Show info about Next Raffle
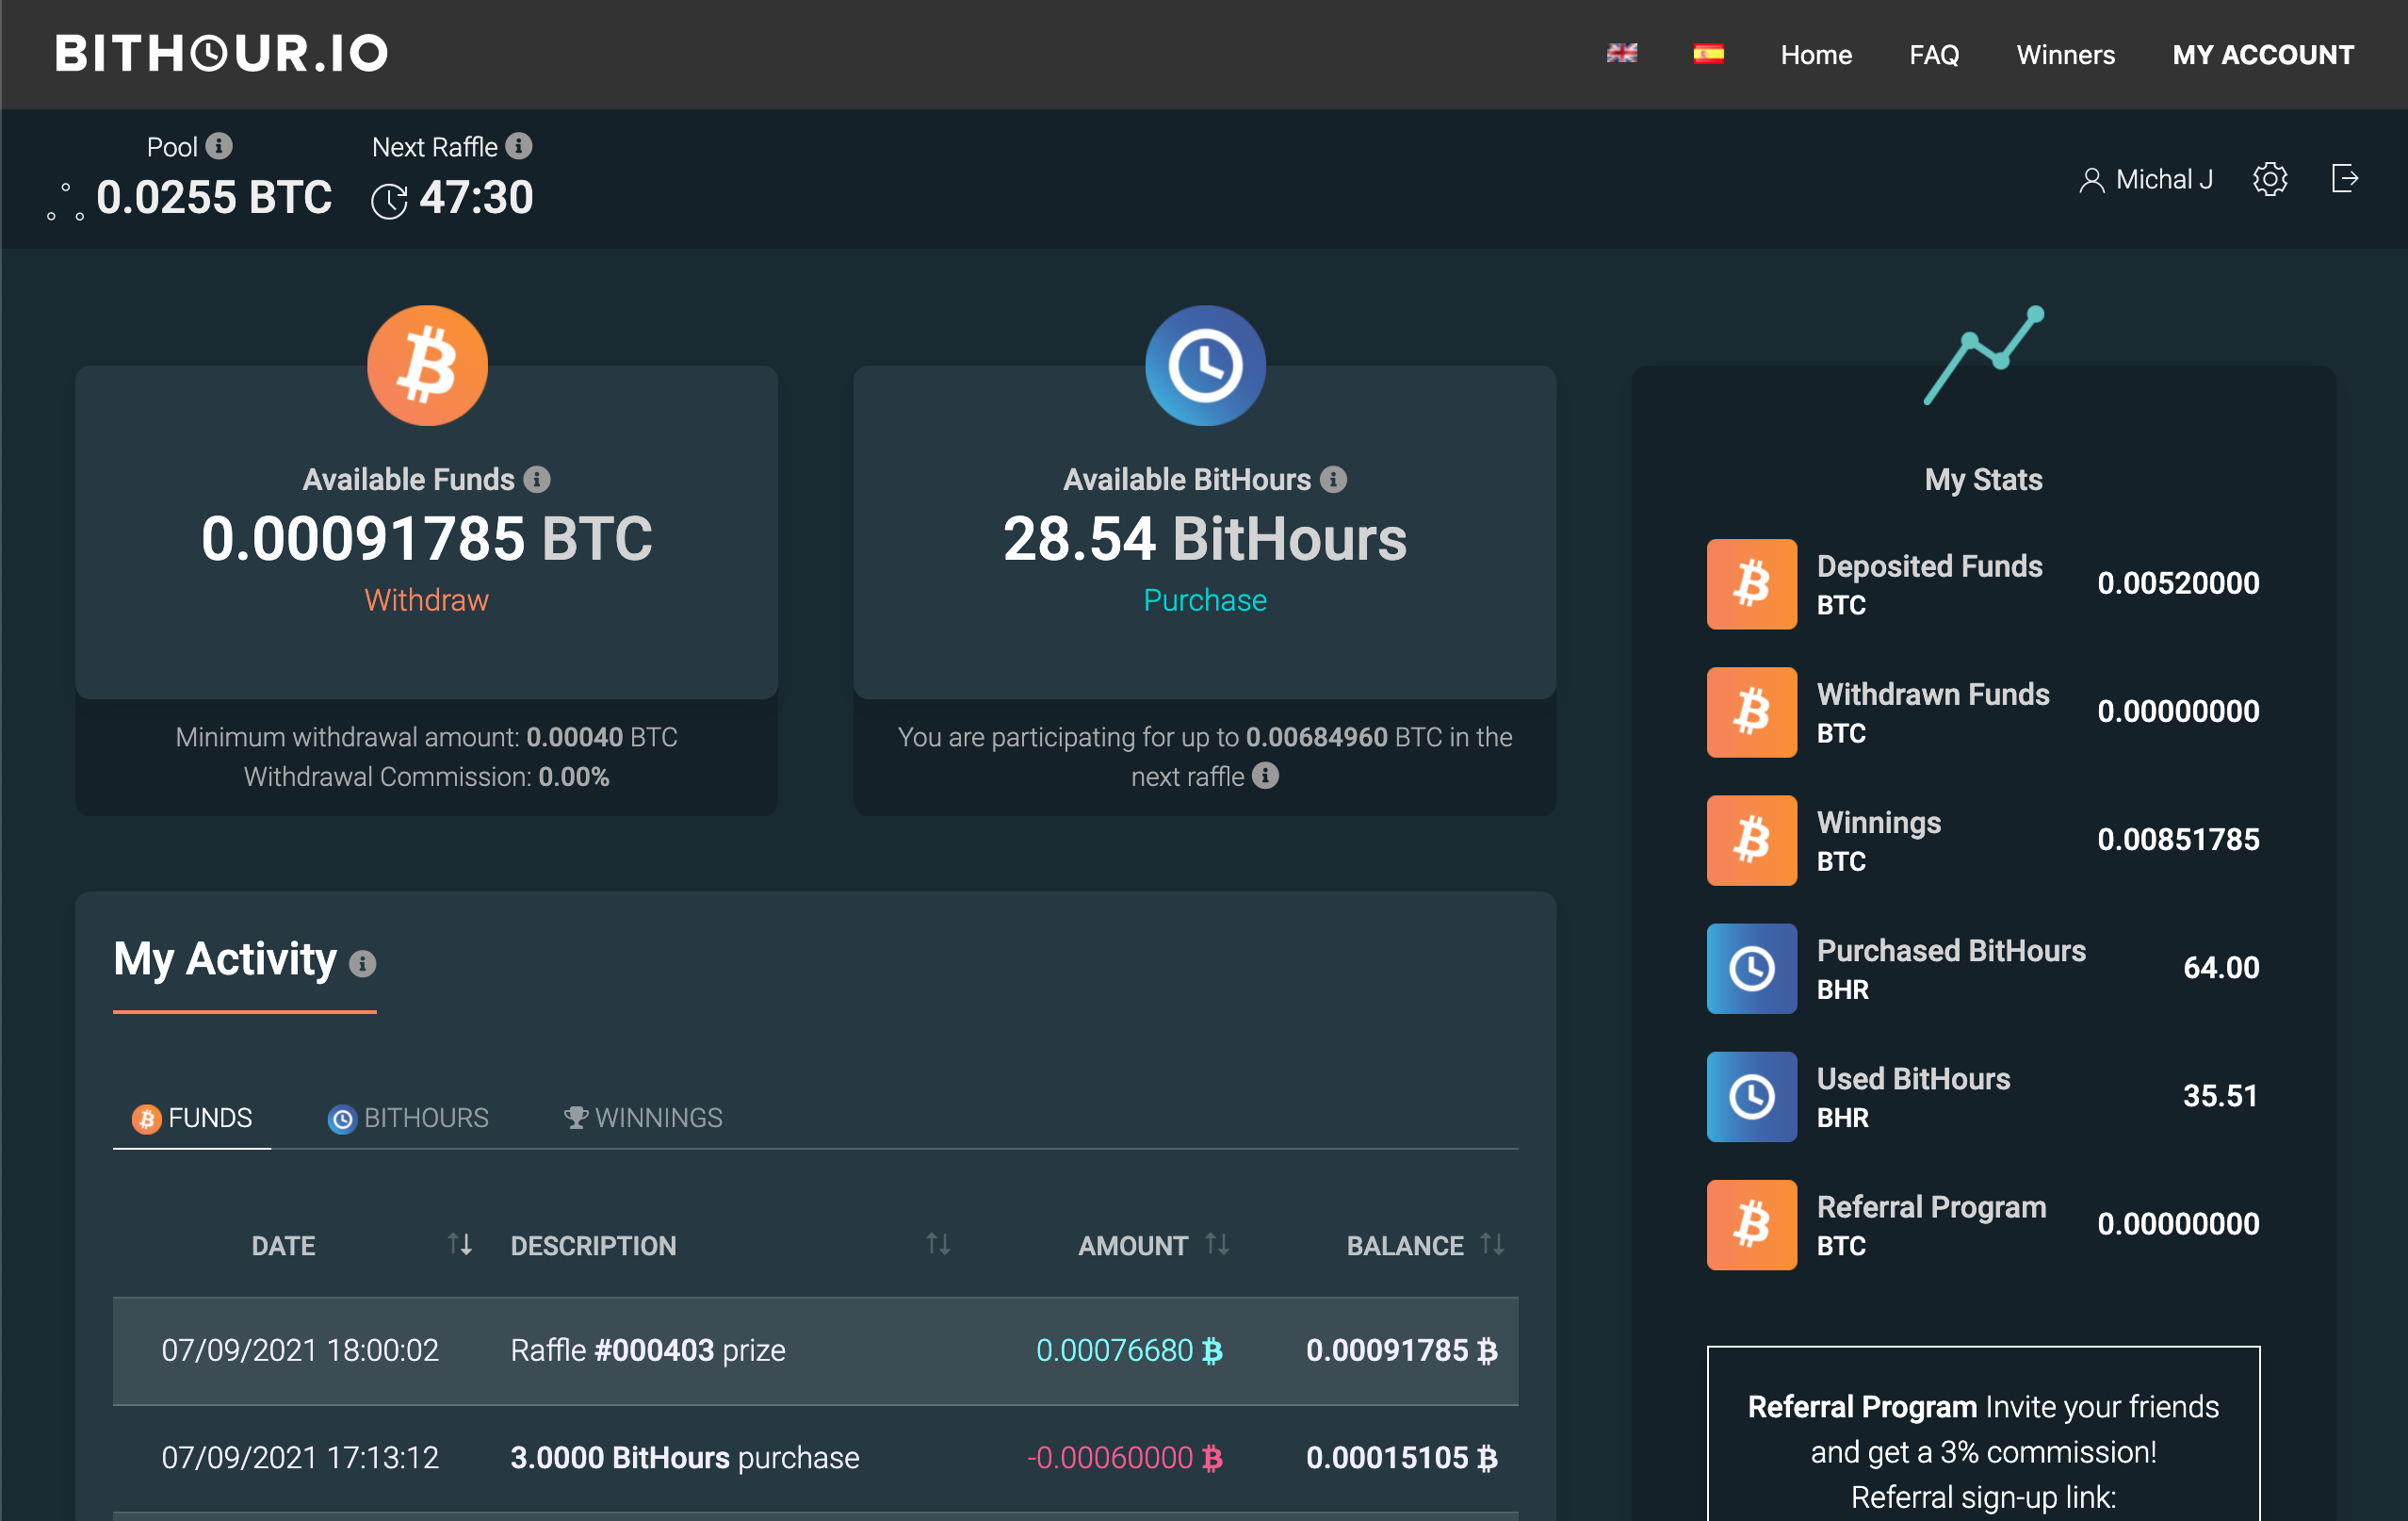 coord(518,146)
